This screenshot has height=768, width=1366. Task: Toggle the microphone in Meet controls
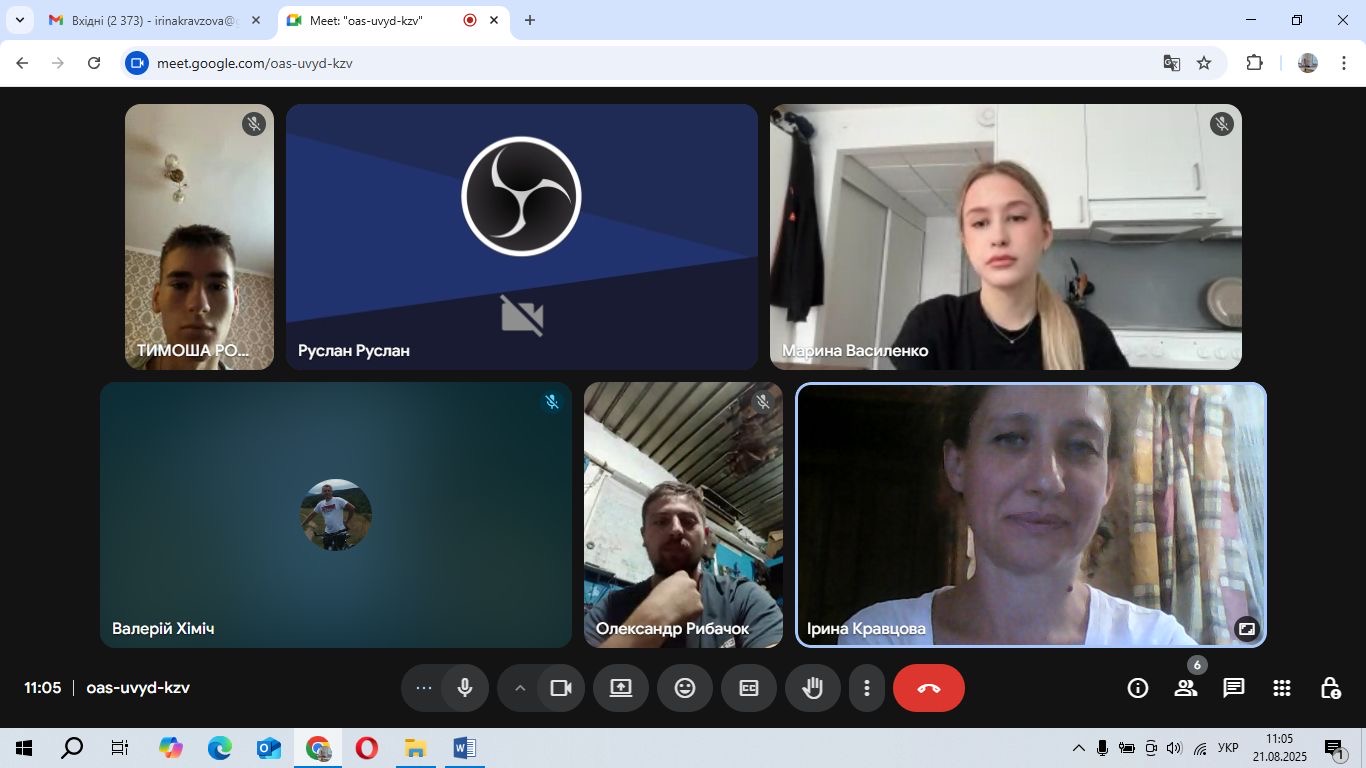coord(465,688)
